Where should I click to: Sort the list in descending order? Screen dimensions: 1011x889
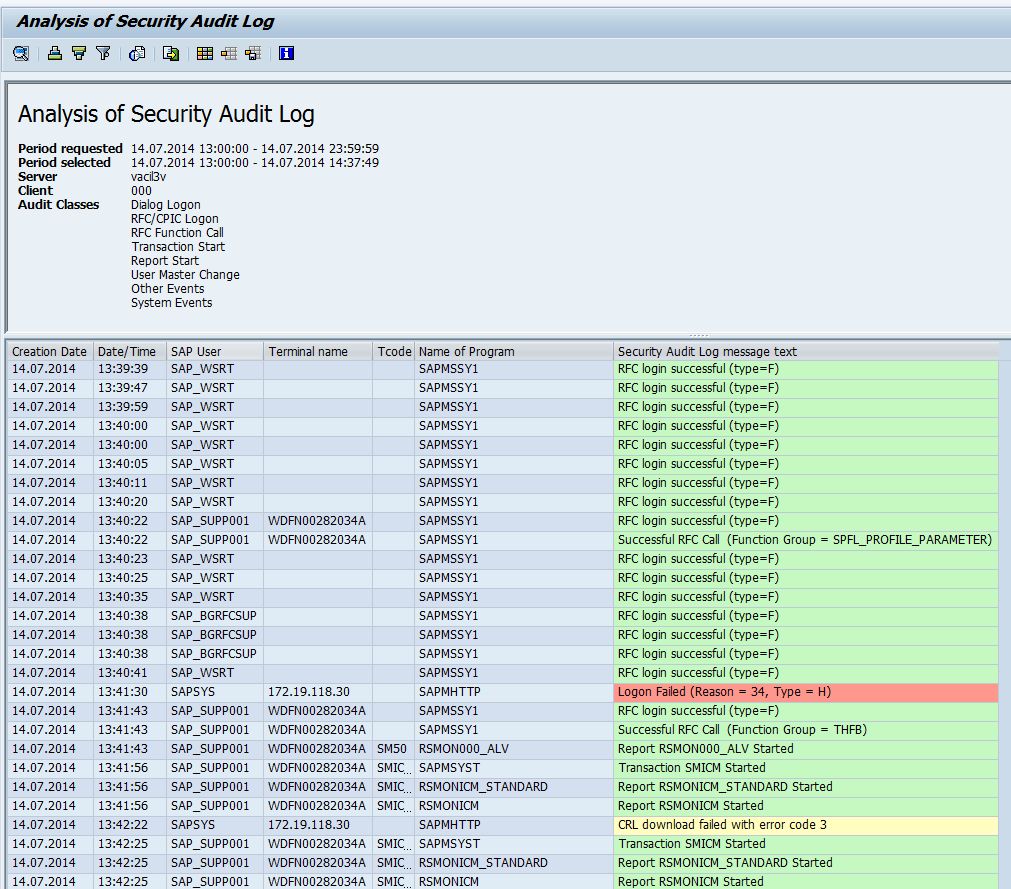pyautogui.click(x=79, y=54)
